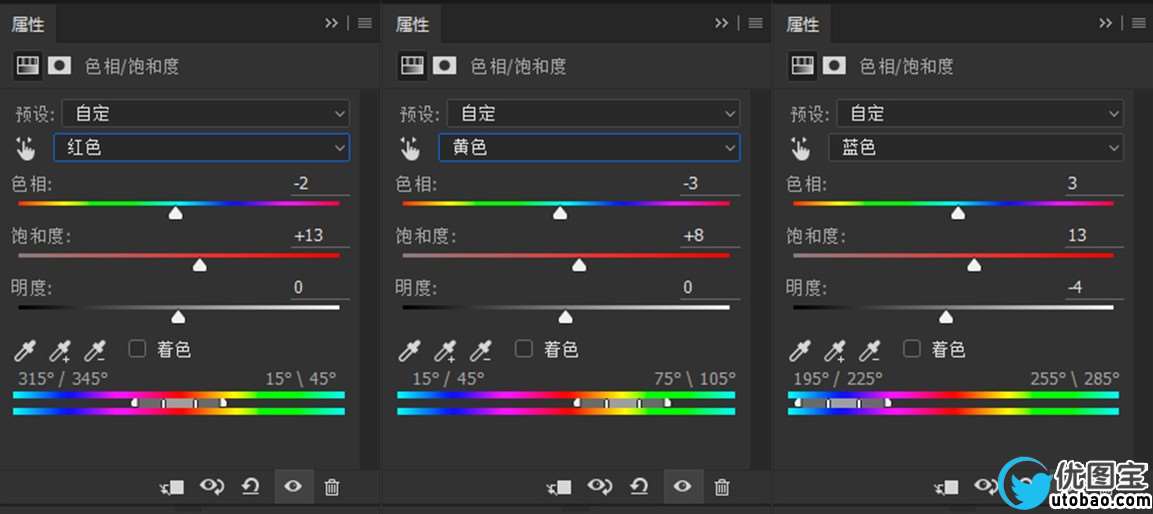Click yellow panel color range bar
This screenshot has height=514, width=1153.
566,403
